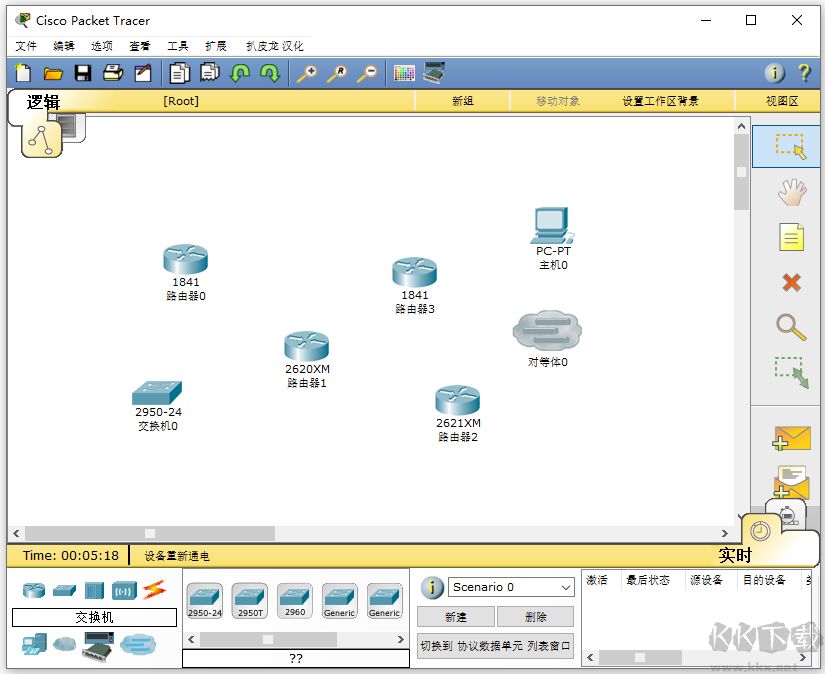Select the 2950-24 交换机0 switch on canvas
Image resolution: width=825 pixels, height=674 pixels.
click(157, 393)
